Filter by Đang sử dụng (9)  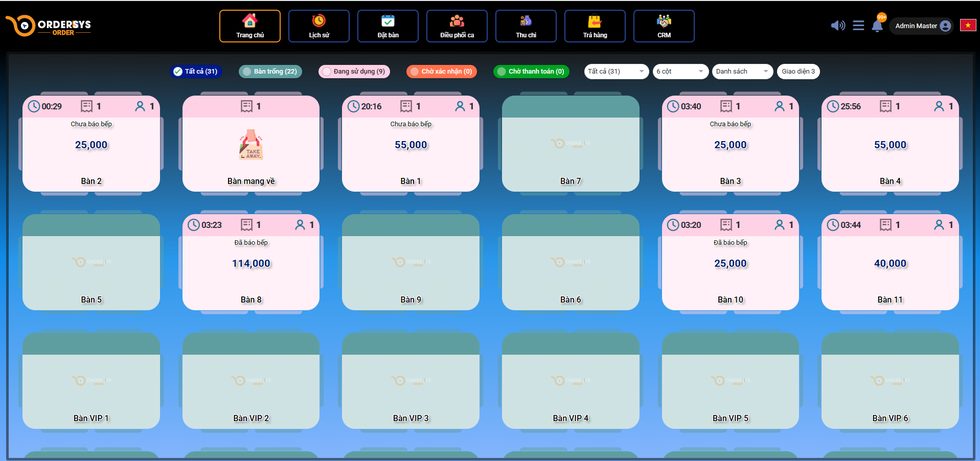click(354, 71)
